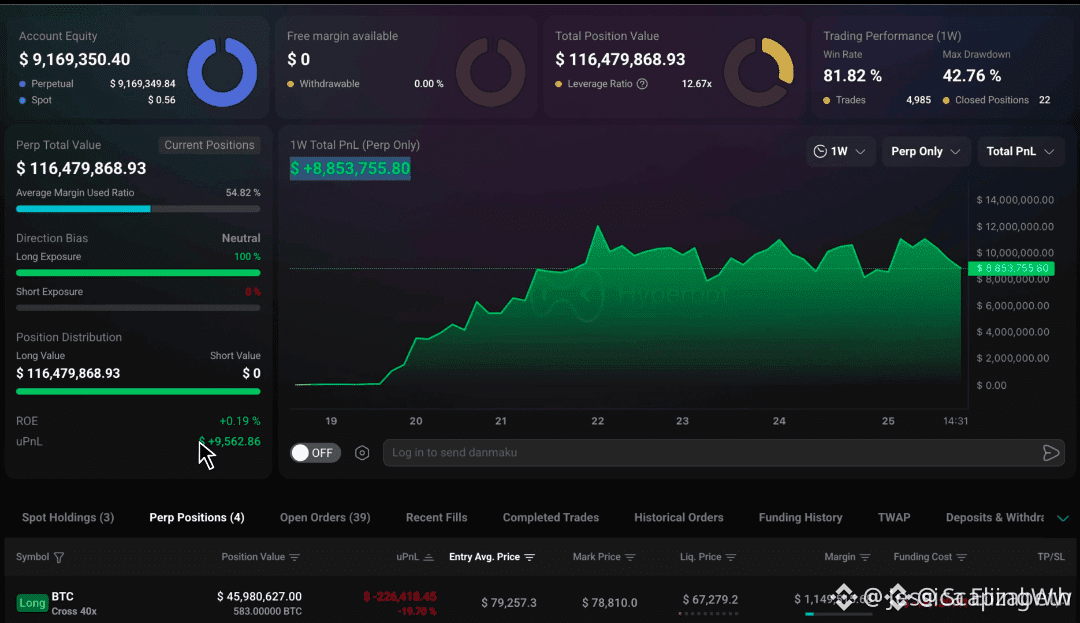The height and width of the screenshot is (623, 1080).
Task: Click the Current Positions button
Action: 209,145
